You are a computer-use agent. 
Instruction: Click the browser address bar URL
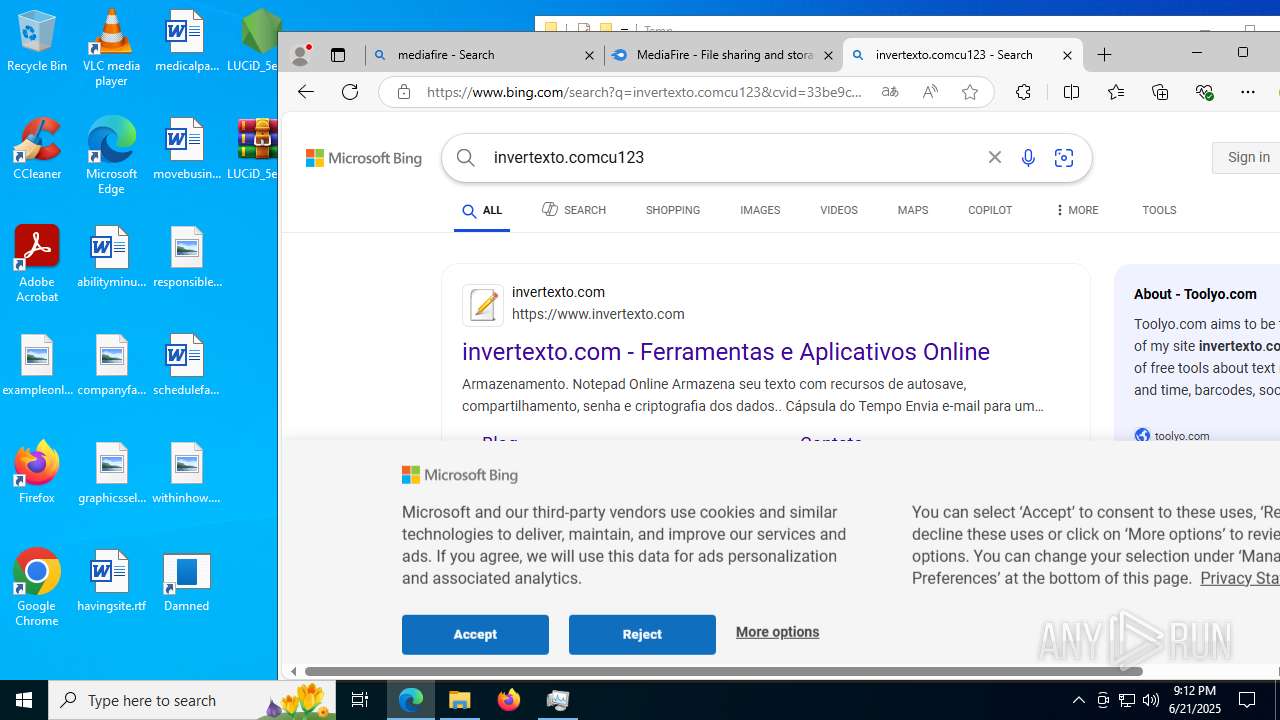pos(644,92)
